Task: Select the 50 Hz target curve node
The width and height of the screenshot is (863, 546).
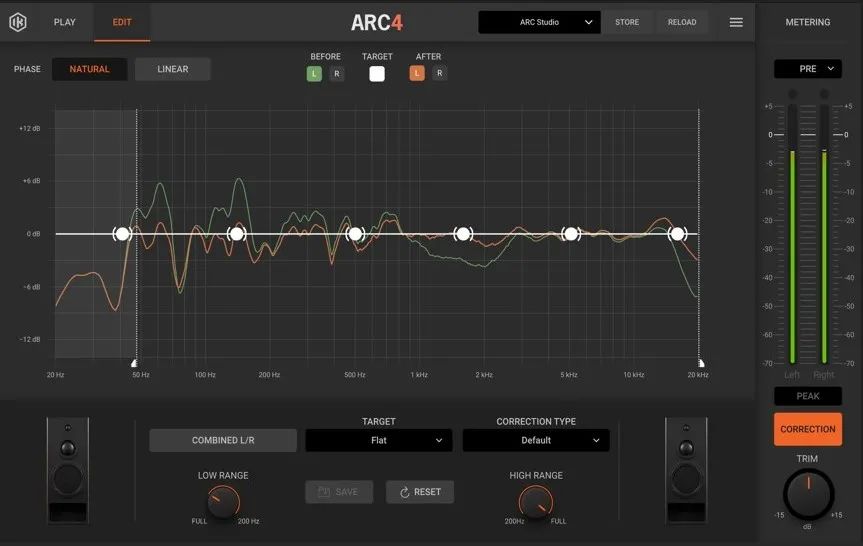Action: pyautogui.click(x=122, y=234)
